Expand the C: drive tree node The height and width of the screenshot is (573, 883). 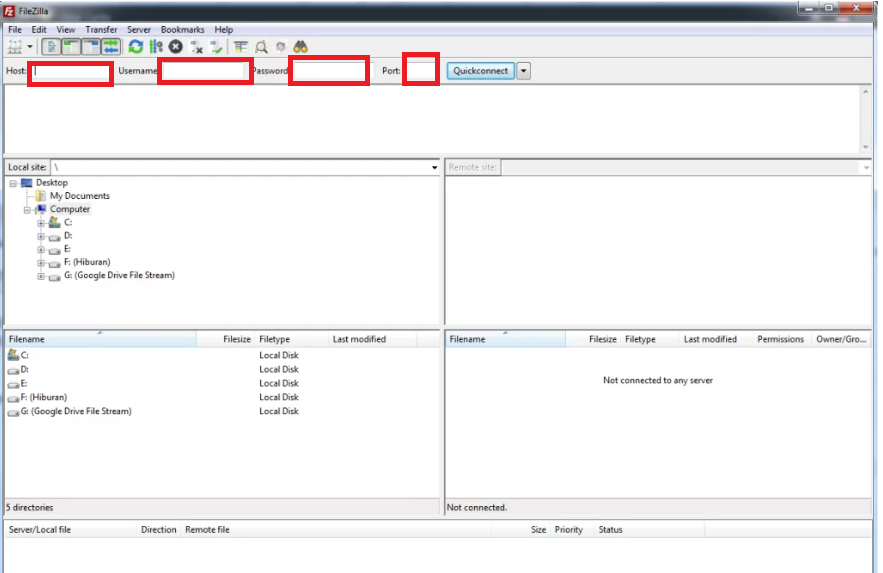click(x=41, y=223)
